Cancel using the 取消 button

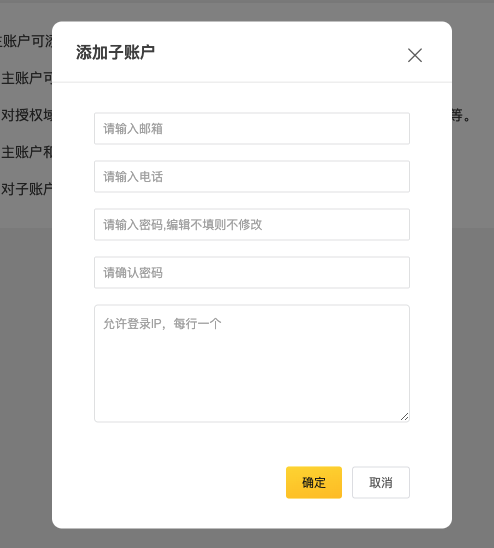click(381, 482)
